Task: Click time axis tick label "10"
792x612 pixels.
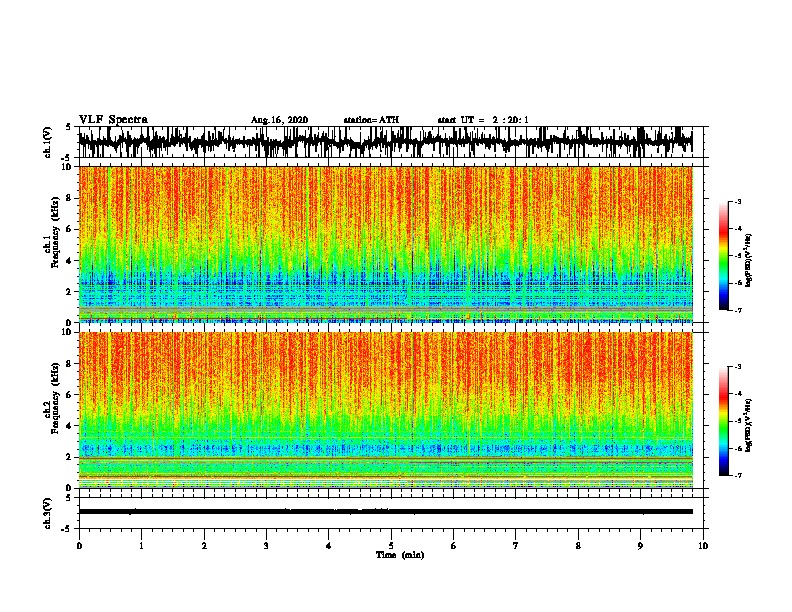Action: pyautogui.click(x=703, y=546)
